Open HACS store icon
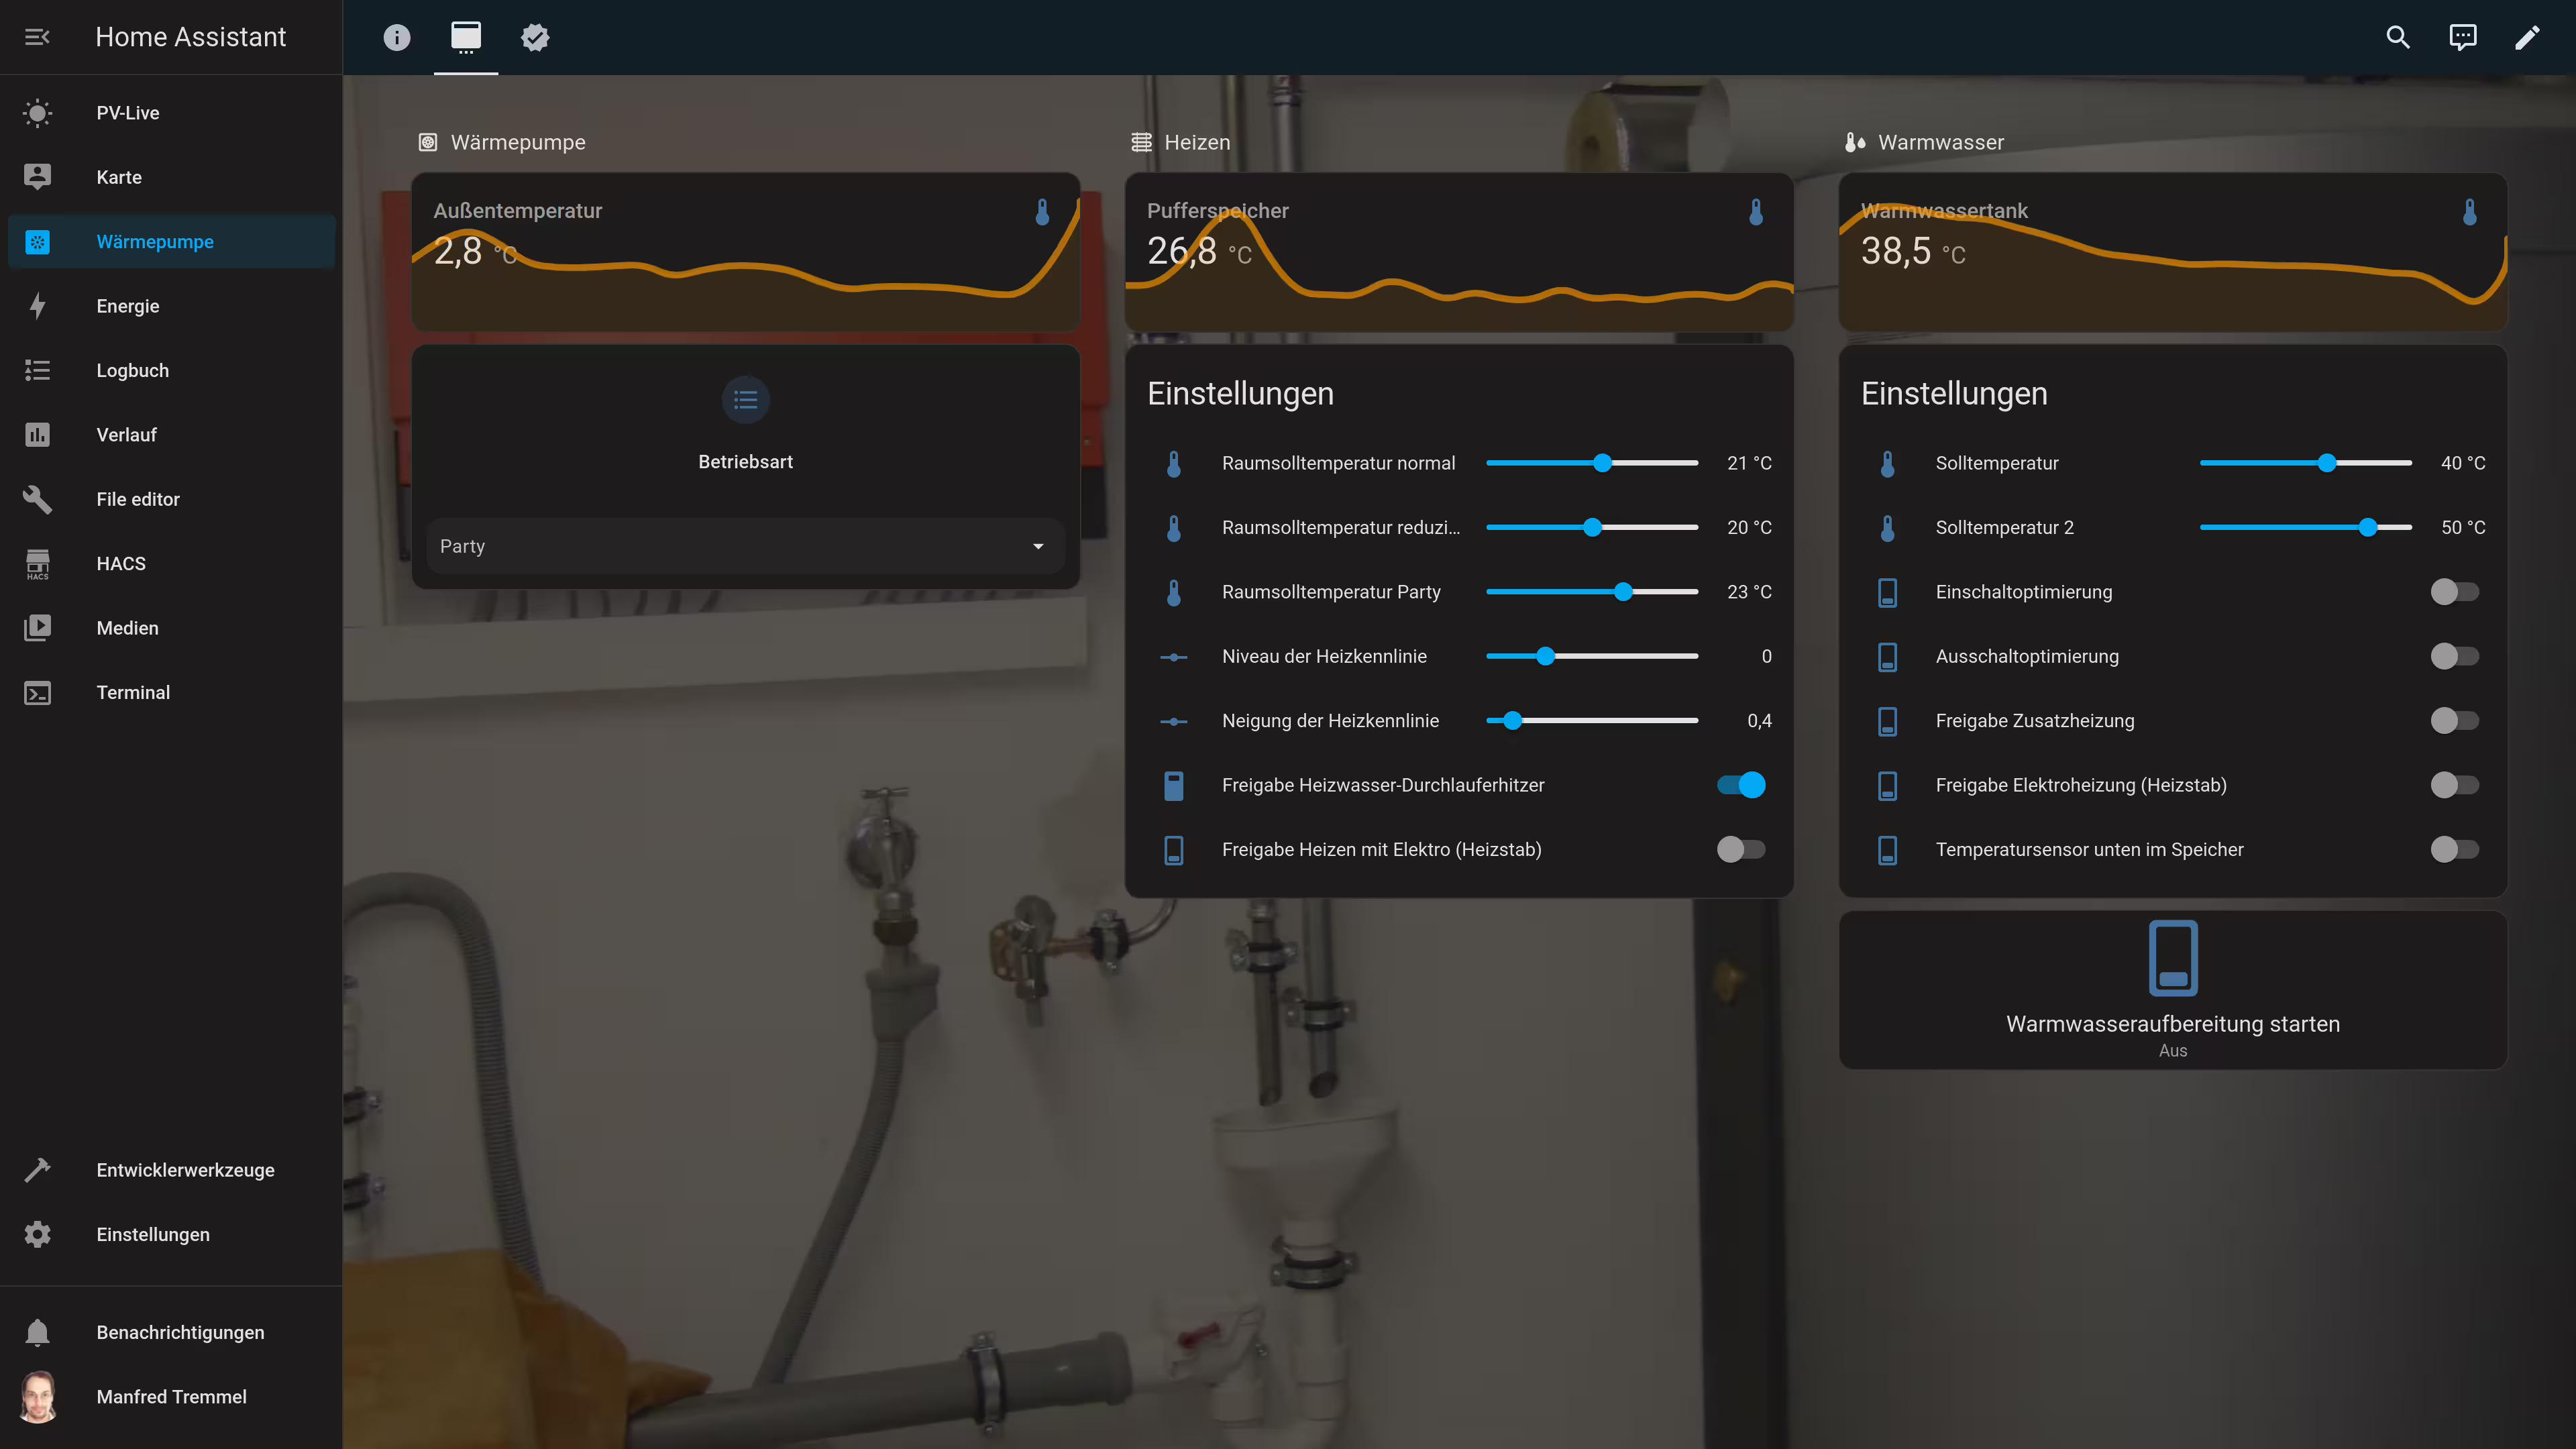This screenshot has height=1449, width=2576. [x=37, y=564]
